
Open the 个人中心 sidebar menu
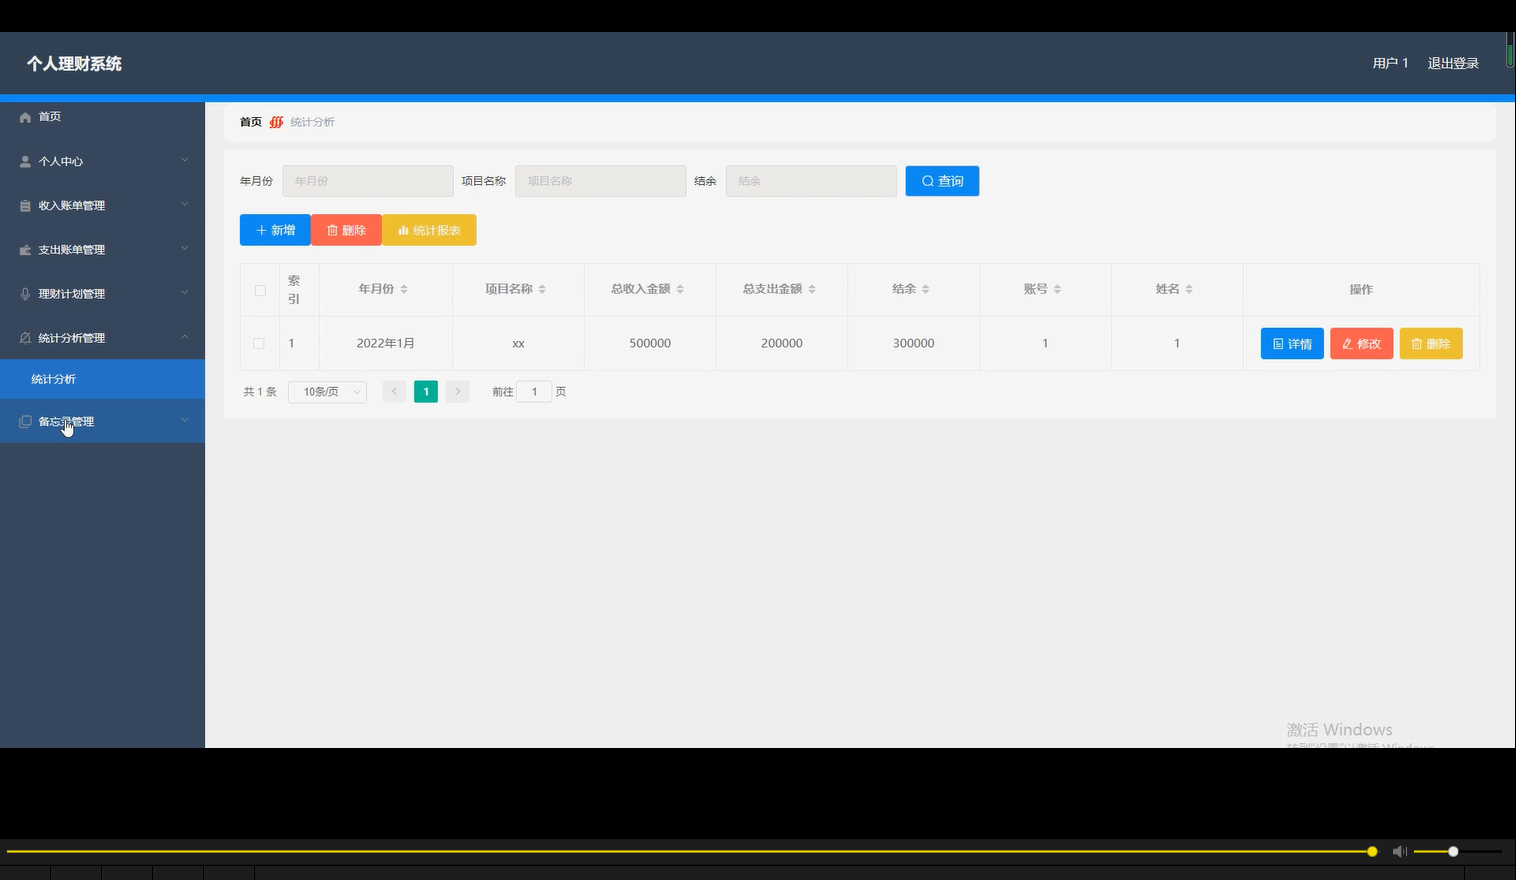(102, 161)
